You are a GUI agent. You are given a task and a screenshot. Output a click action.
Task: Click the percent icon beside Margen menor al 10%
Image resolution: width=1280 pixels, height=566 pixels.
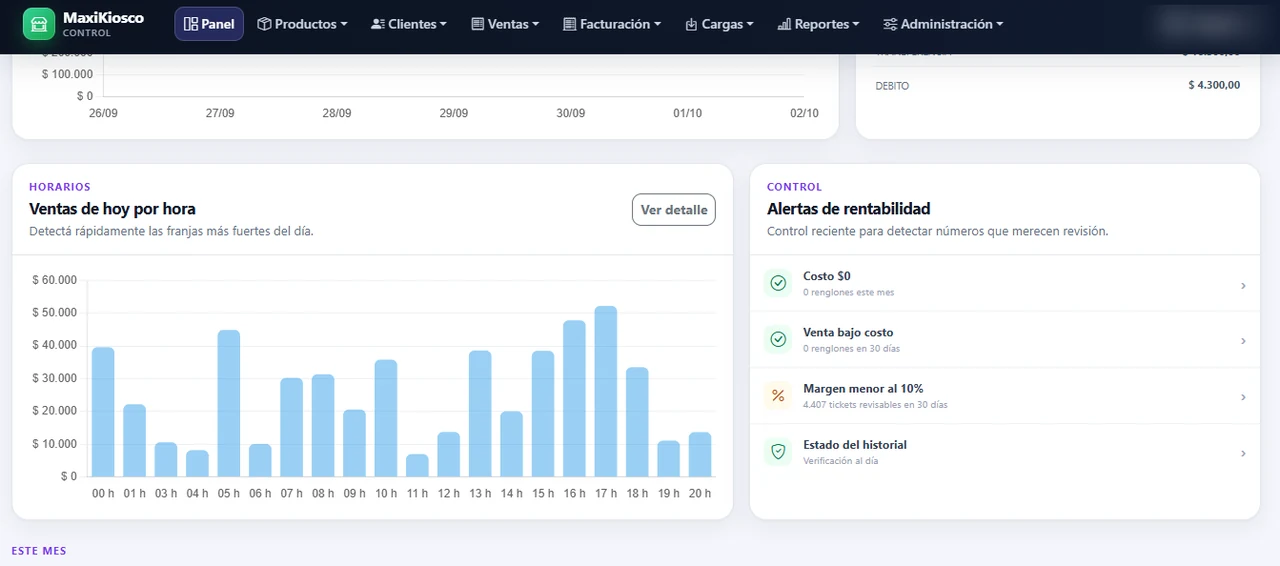(x=778, y=396)
